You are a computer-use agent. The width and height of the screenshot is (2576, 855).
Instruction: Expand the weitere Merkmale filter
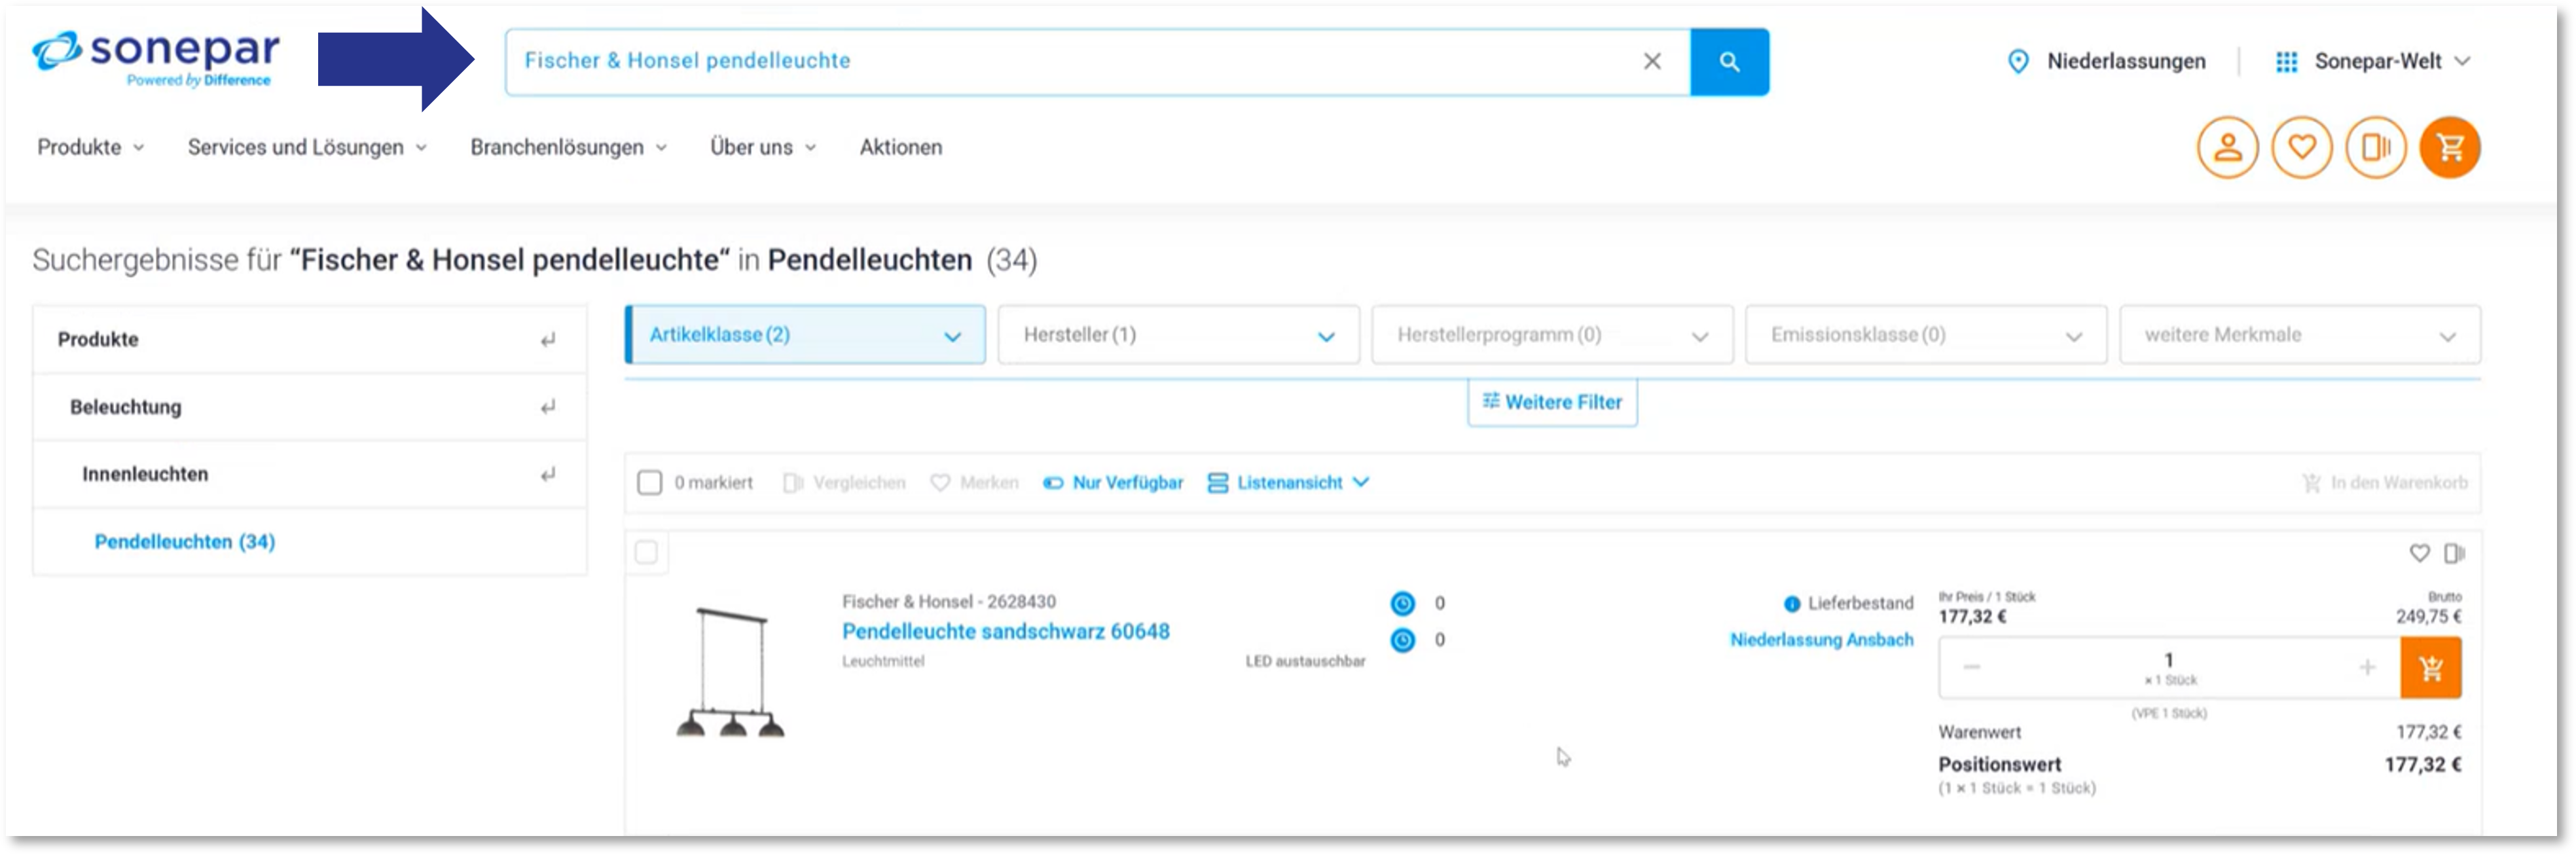pyautogui.click(x=2300, y=335)
